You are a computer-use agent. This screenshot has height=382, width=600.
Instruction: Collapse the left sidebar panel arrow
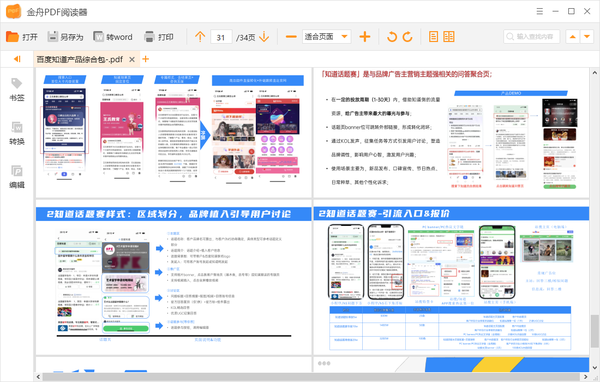[x=17, y=59]
